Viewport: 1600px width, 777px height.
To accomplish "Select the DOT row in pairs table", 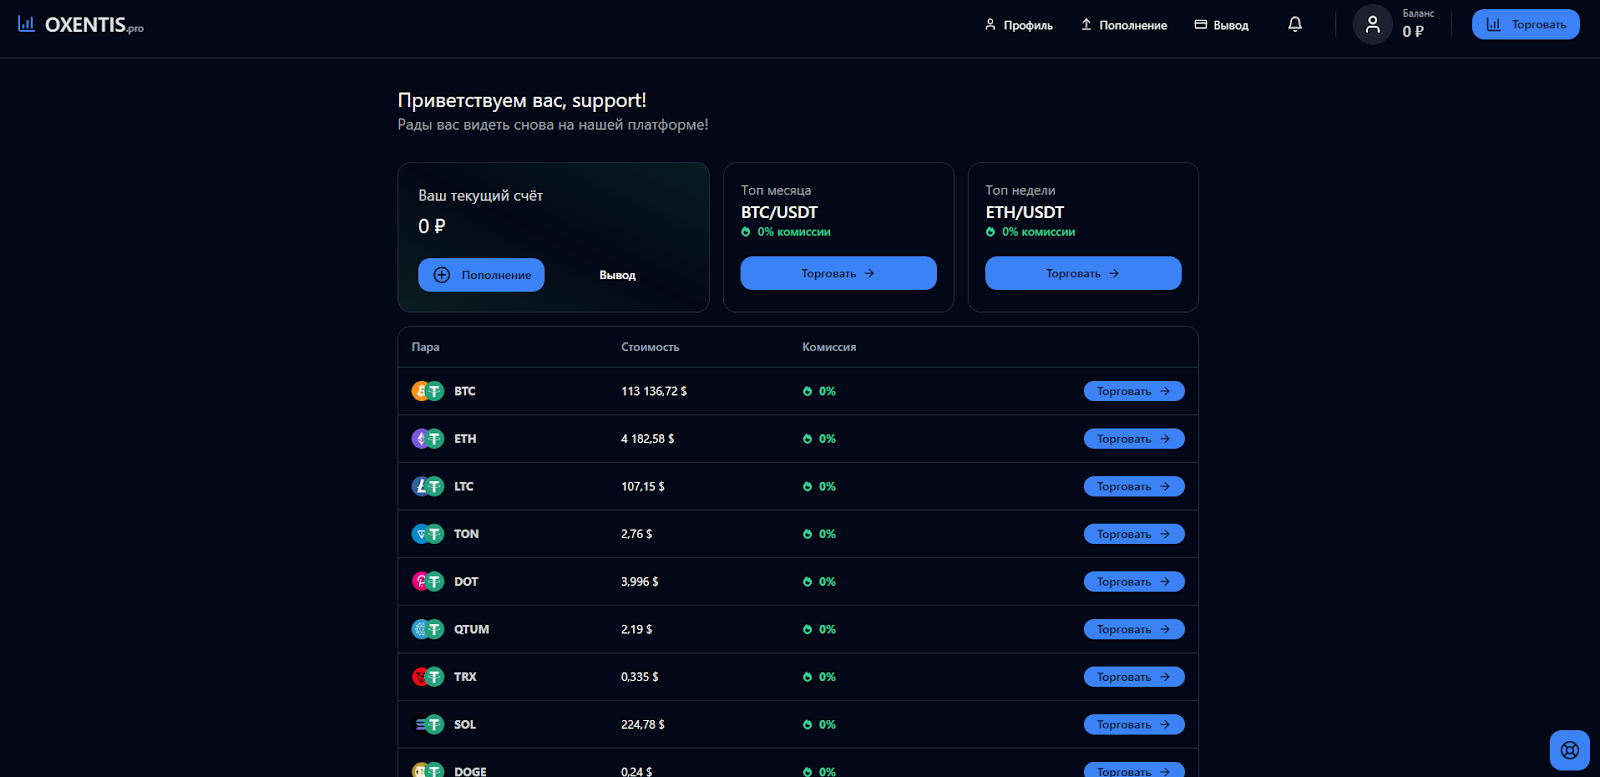I will pos(700,582).
